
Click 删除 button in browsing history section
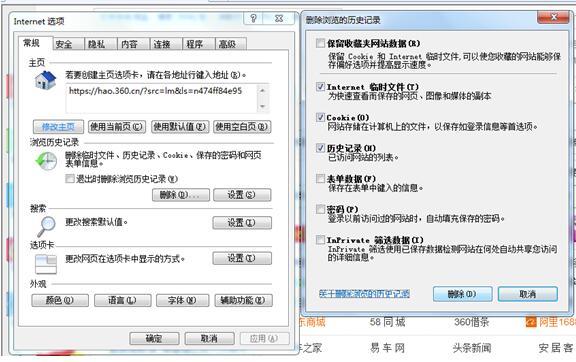click(181, 195)
